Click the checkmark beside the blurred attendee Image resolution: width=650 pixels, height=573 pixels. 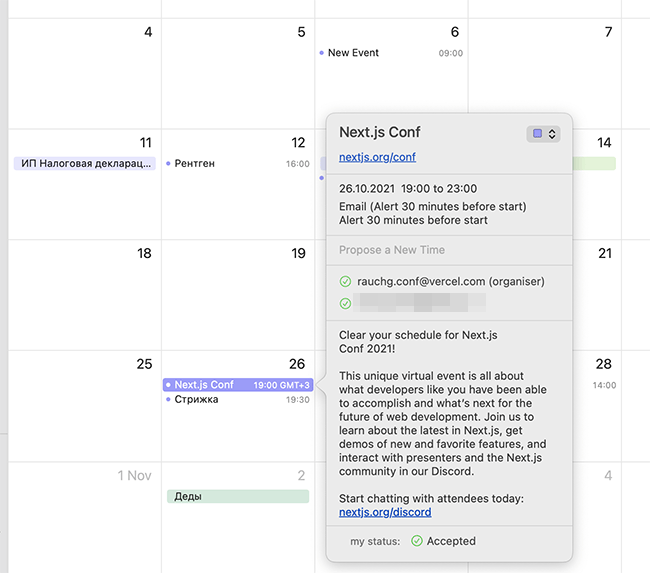[x=345, y=303]
